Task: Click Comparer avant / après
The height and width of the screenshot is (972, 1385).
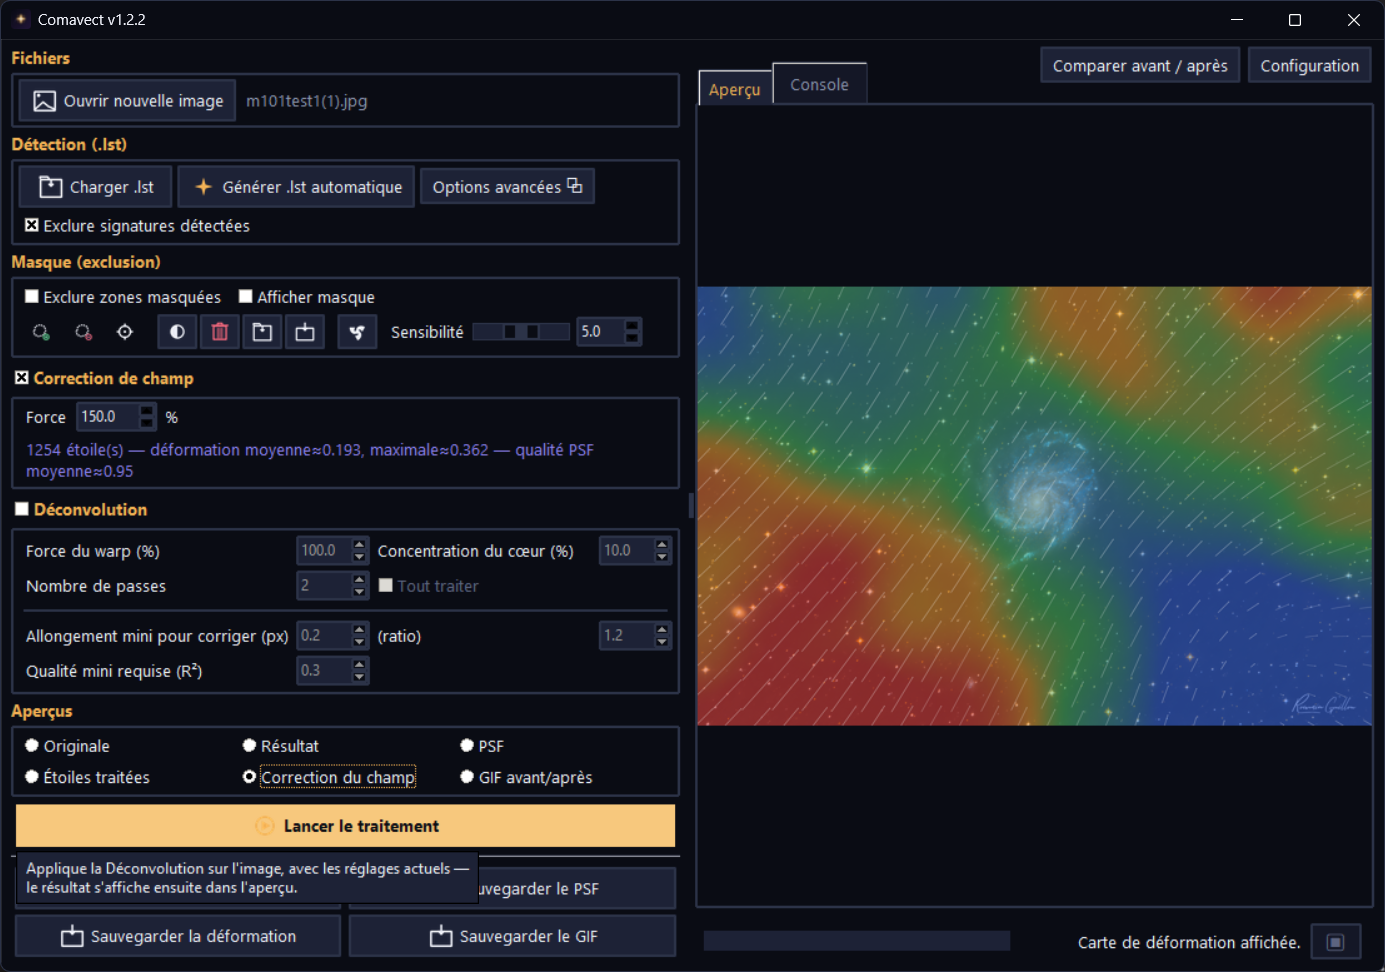Action: click(1140, 66)
